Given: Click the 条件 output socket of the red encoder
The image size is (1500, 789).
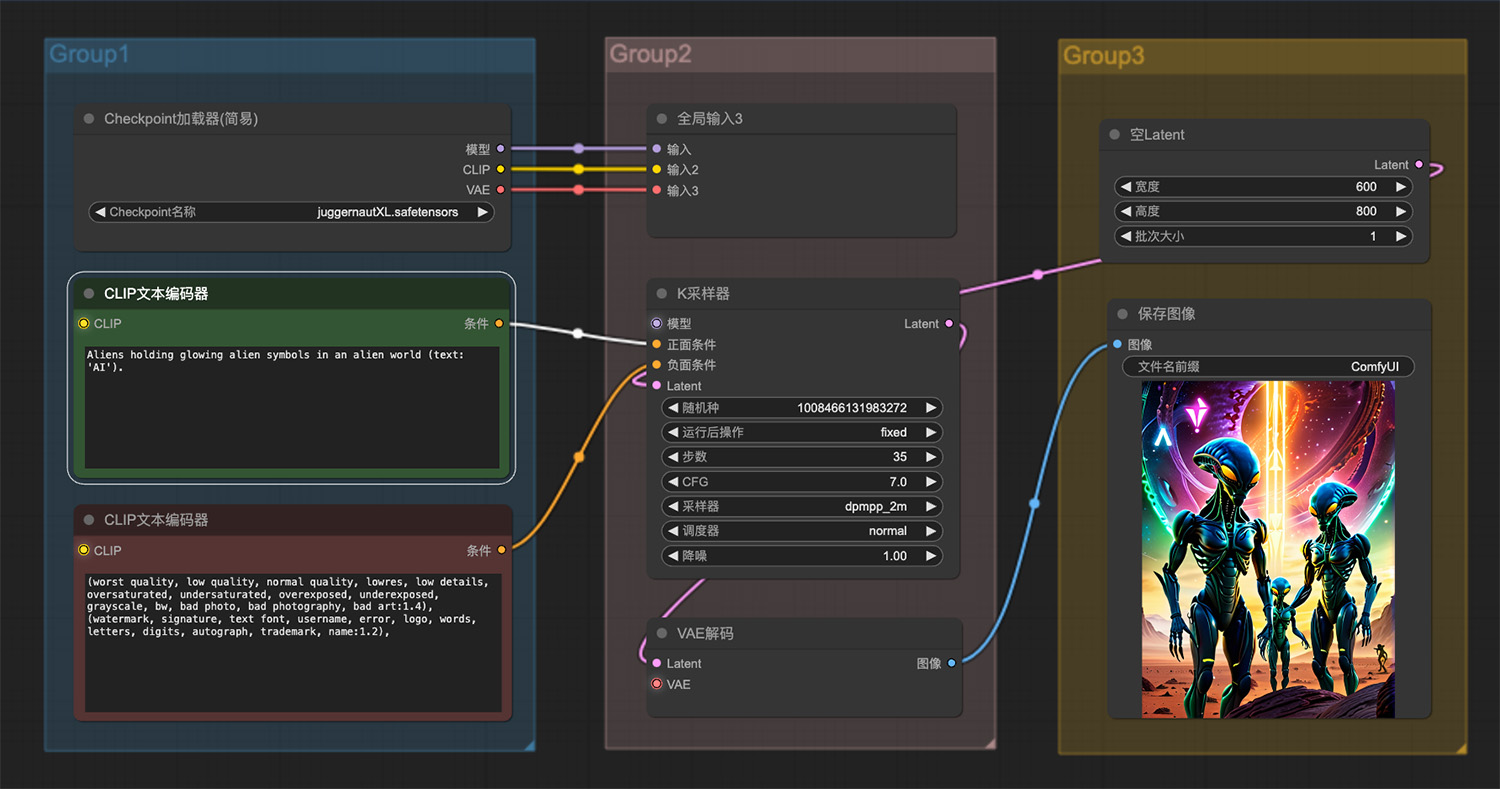Looking at the screenshot, I should 501,549.
